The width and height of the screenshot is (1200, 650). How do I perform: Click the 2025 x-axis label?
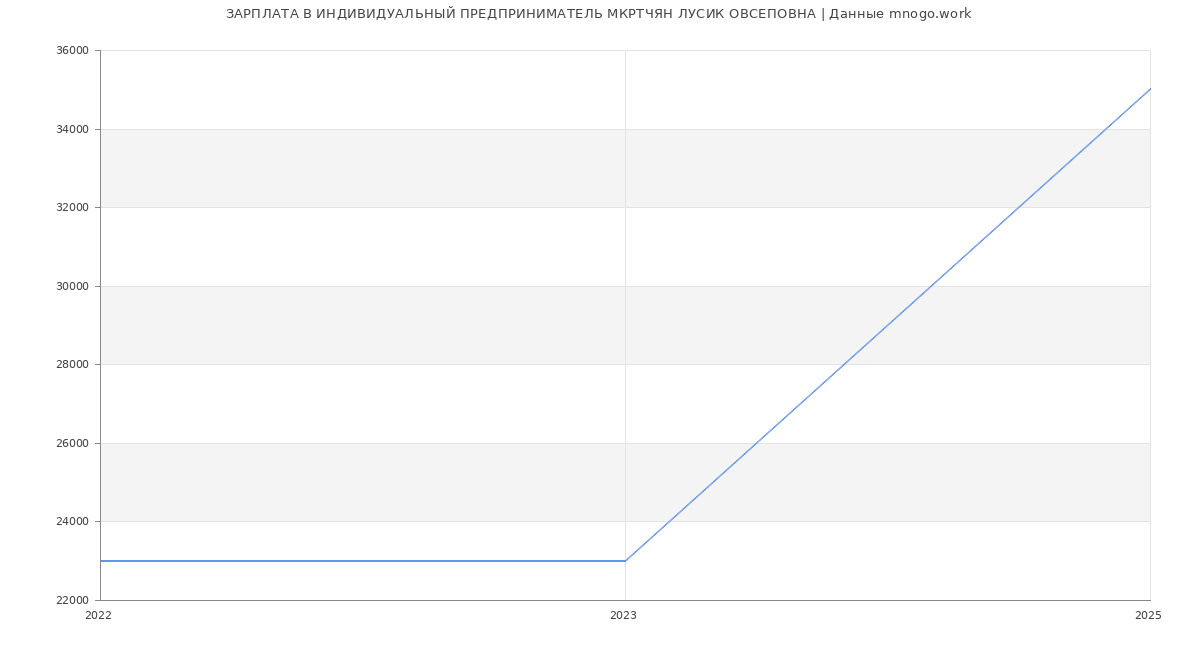pos(1148,616)
